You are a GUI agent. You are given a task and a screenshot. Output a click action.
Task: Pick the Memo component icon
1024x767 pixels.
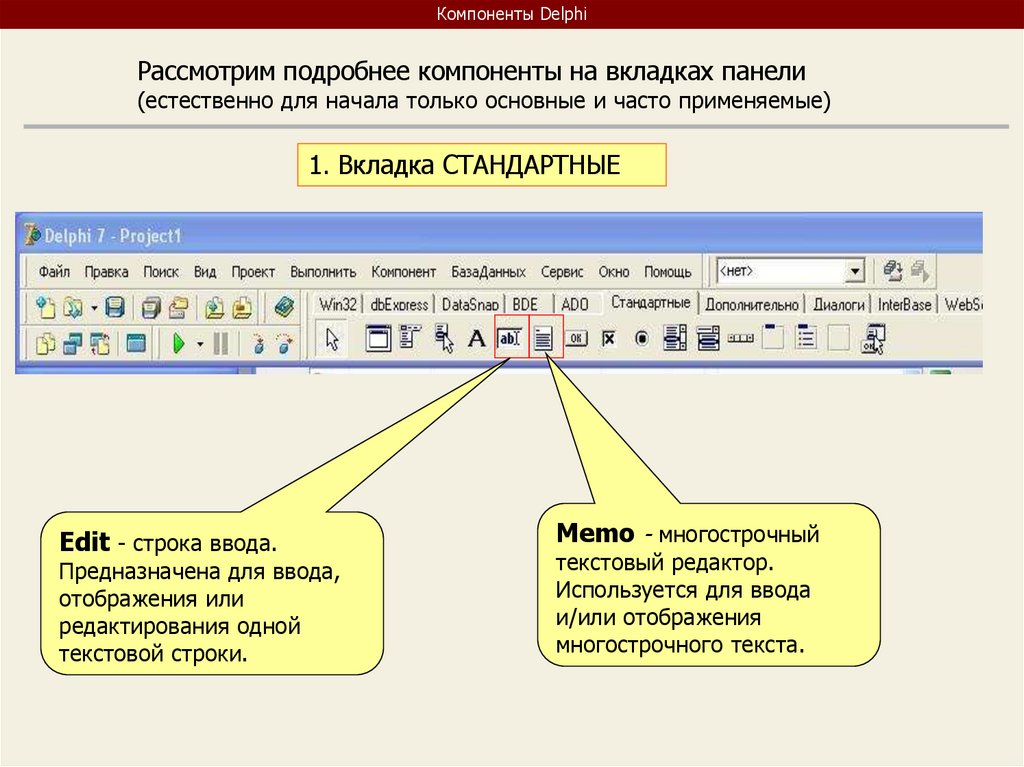coord(543,338)
